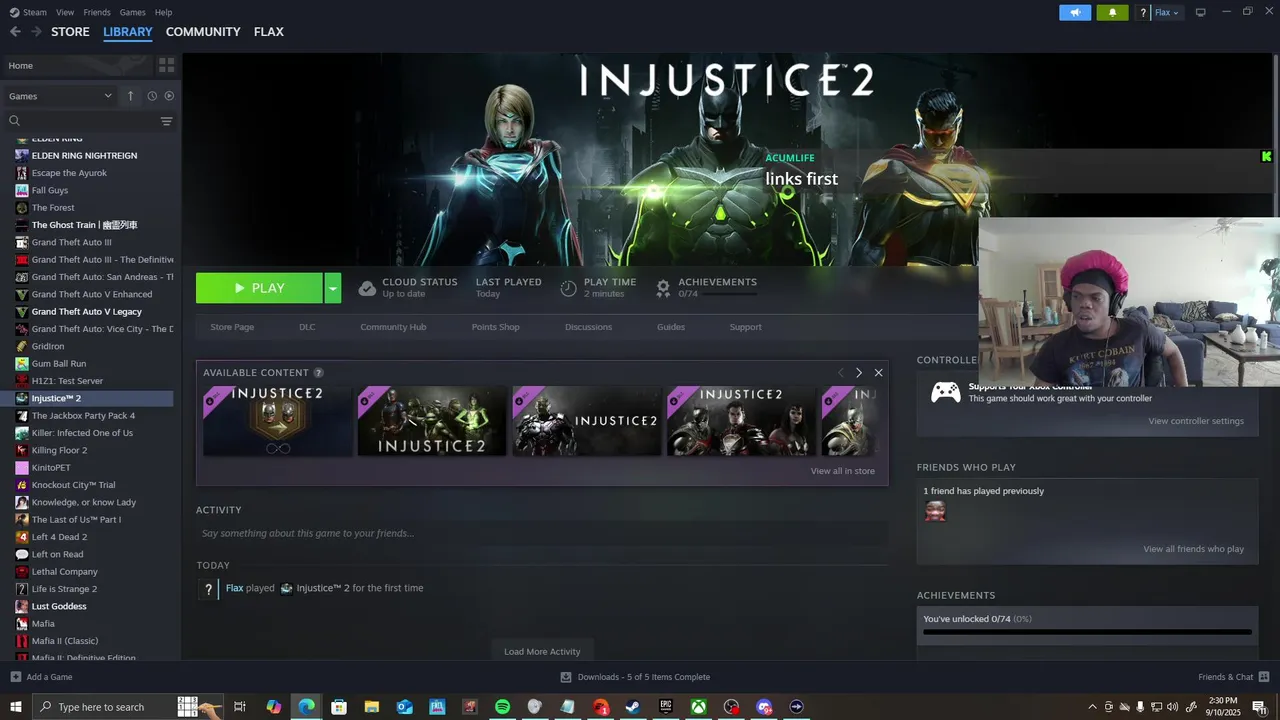This screenshot has height=720, width=1280.
Task: Go back with the left arrow
Action: (x=15, y=32)
